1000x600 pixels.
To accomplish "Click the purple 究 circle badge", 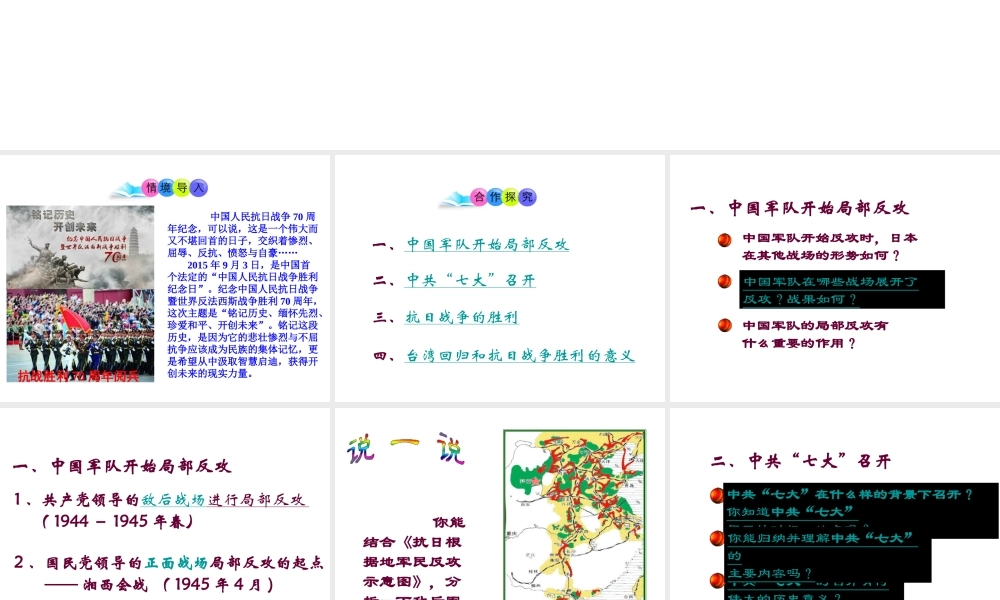I will pyautogui.click(x=527, y=197).
